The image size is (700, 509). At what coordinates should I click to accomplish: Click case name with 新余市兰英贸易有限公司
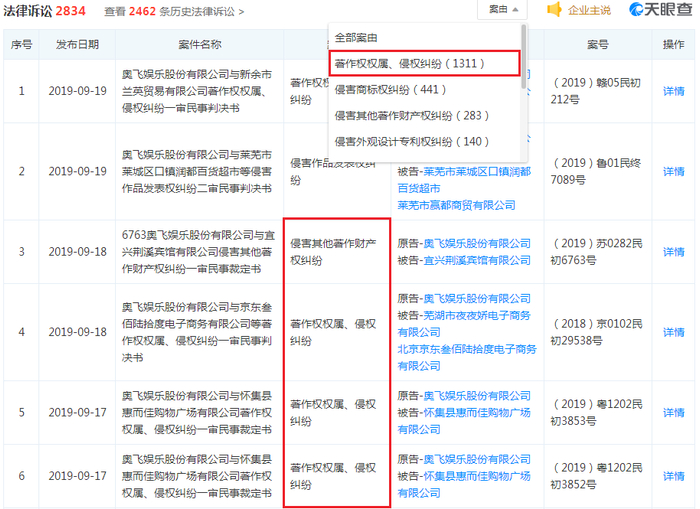point(197,91)
